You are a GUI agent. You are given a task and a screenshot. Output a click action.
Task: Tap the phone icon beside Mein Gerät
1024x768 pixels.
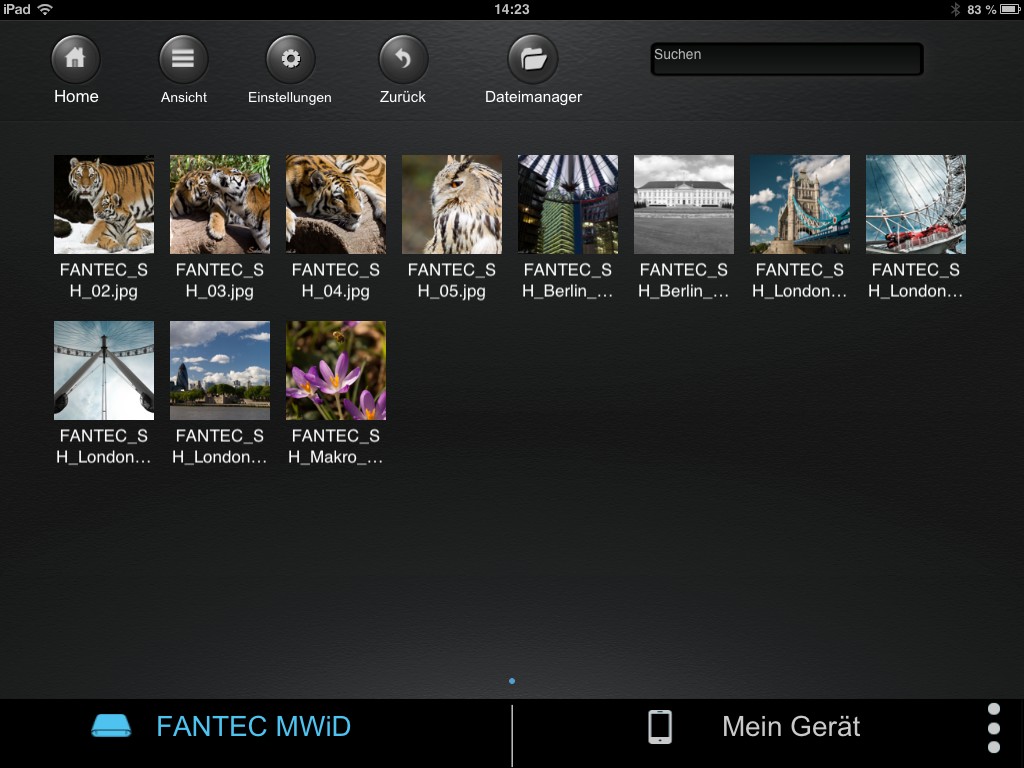pos(660,727)
